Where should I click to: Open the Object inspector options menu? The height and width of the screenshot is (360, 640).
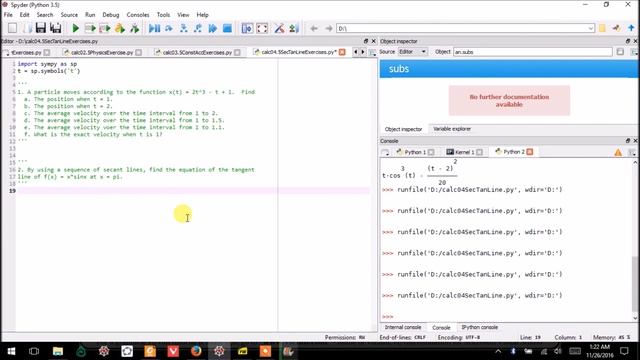click(633, 52)
